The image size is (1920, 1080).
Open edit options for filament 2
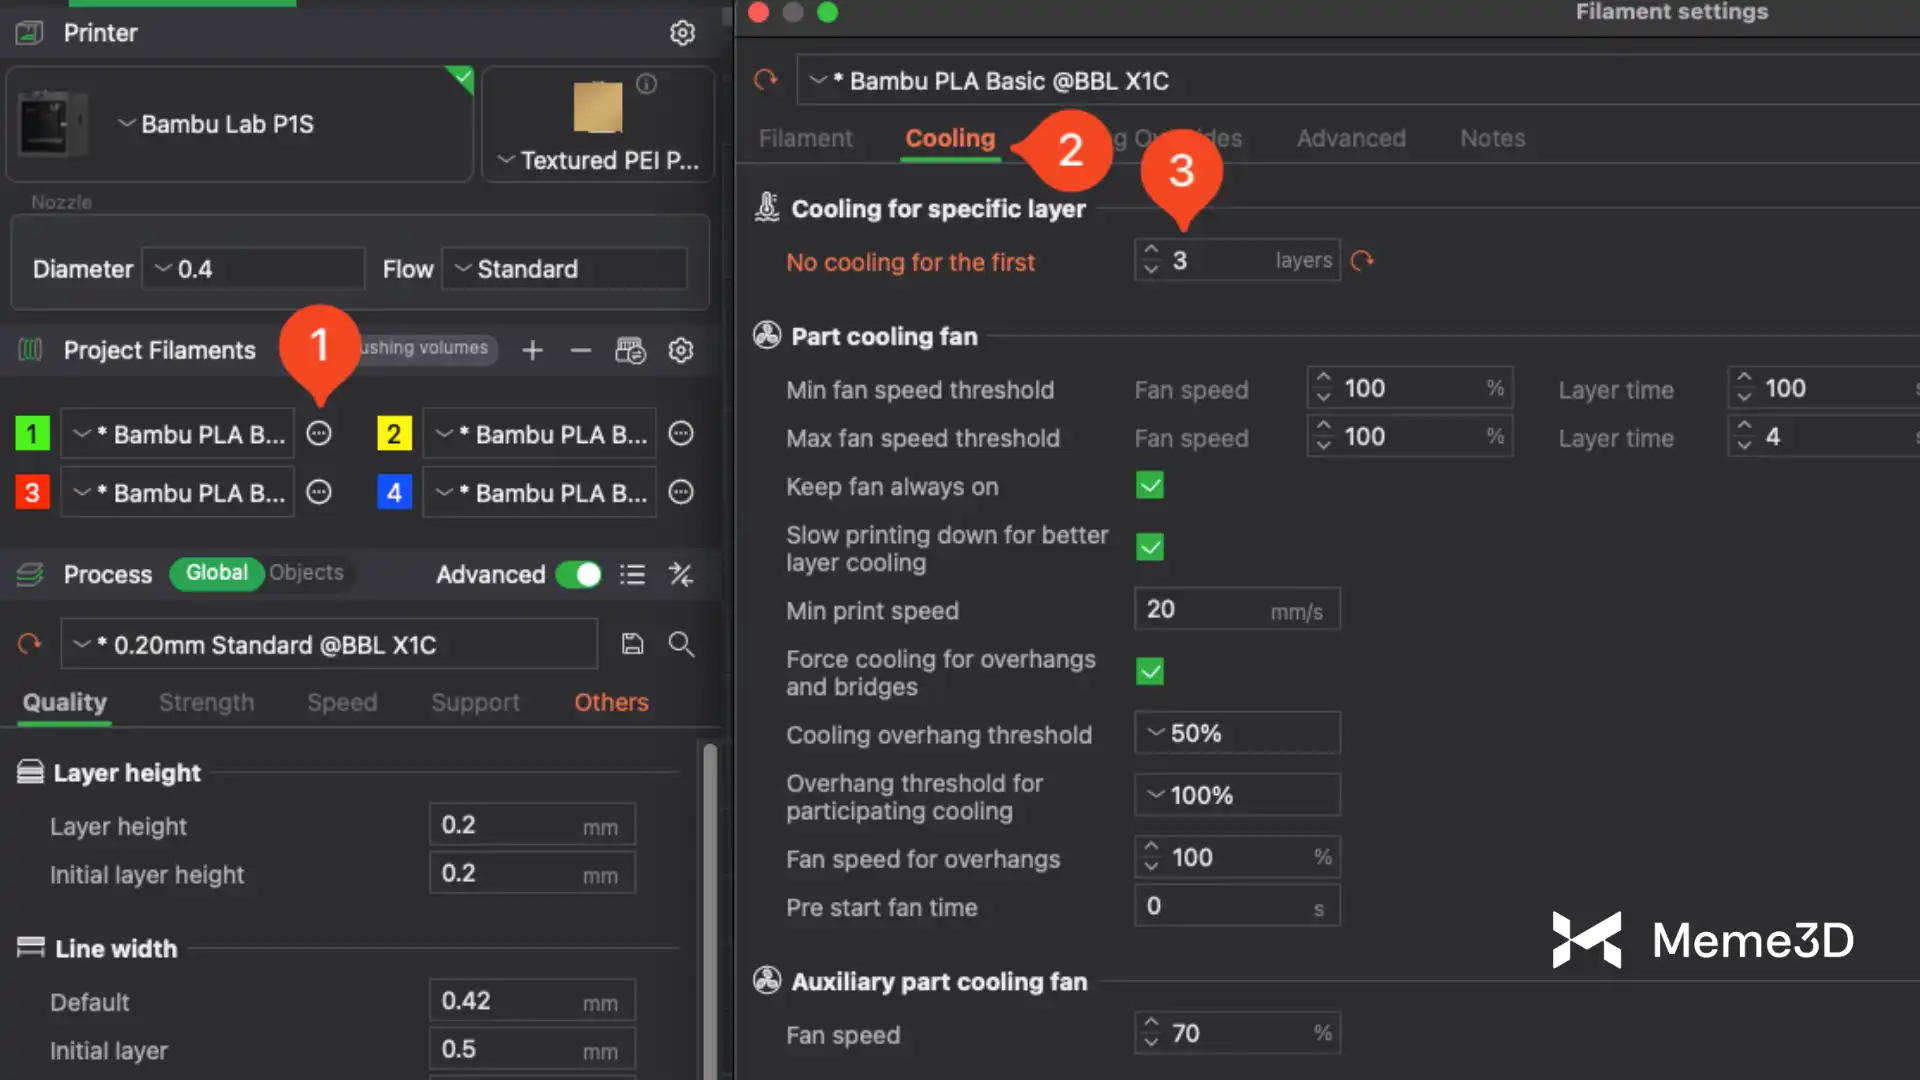tap(681, 434)
